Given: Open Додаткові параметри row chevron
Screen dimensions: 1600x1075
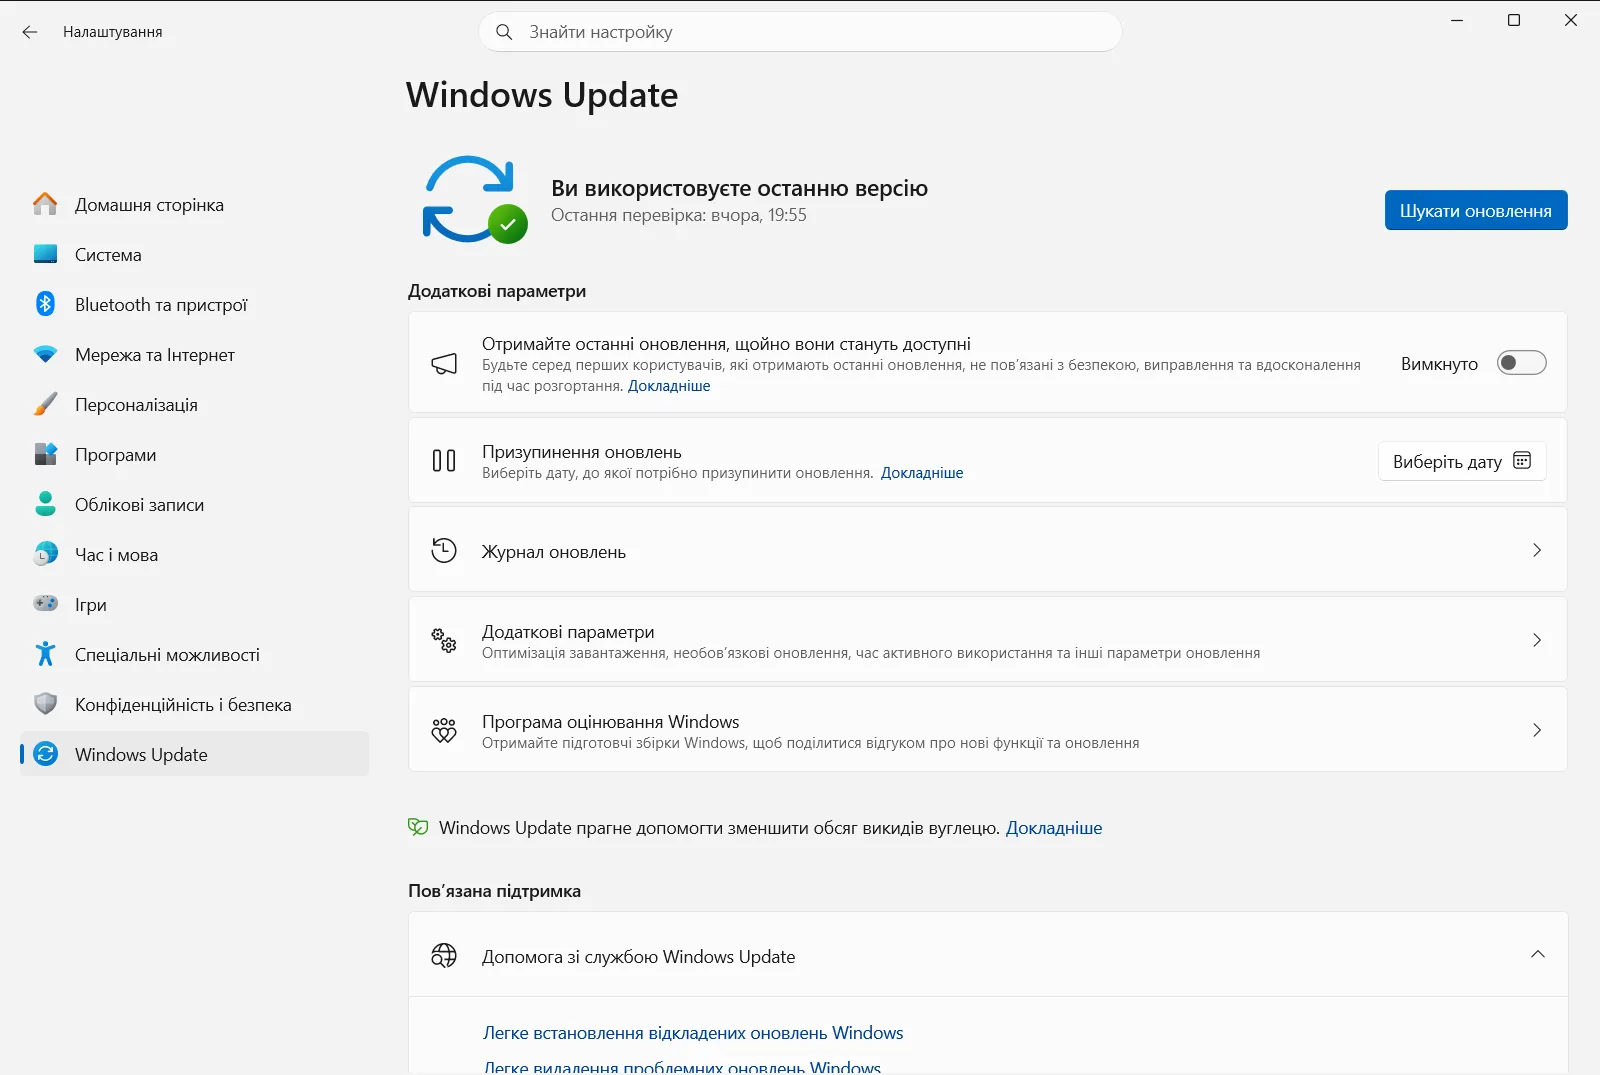Looking at the screenshot, I should coord(1537,640).
